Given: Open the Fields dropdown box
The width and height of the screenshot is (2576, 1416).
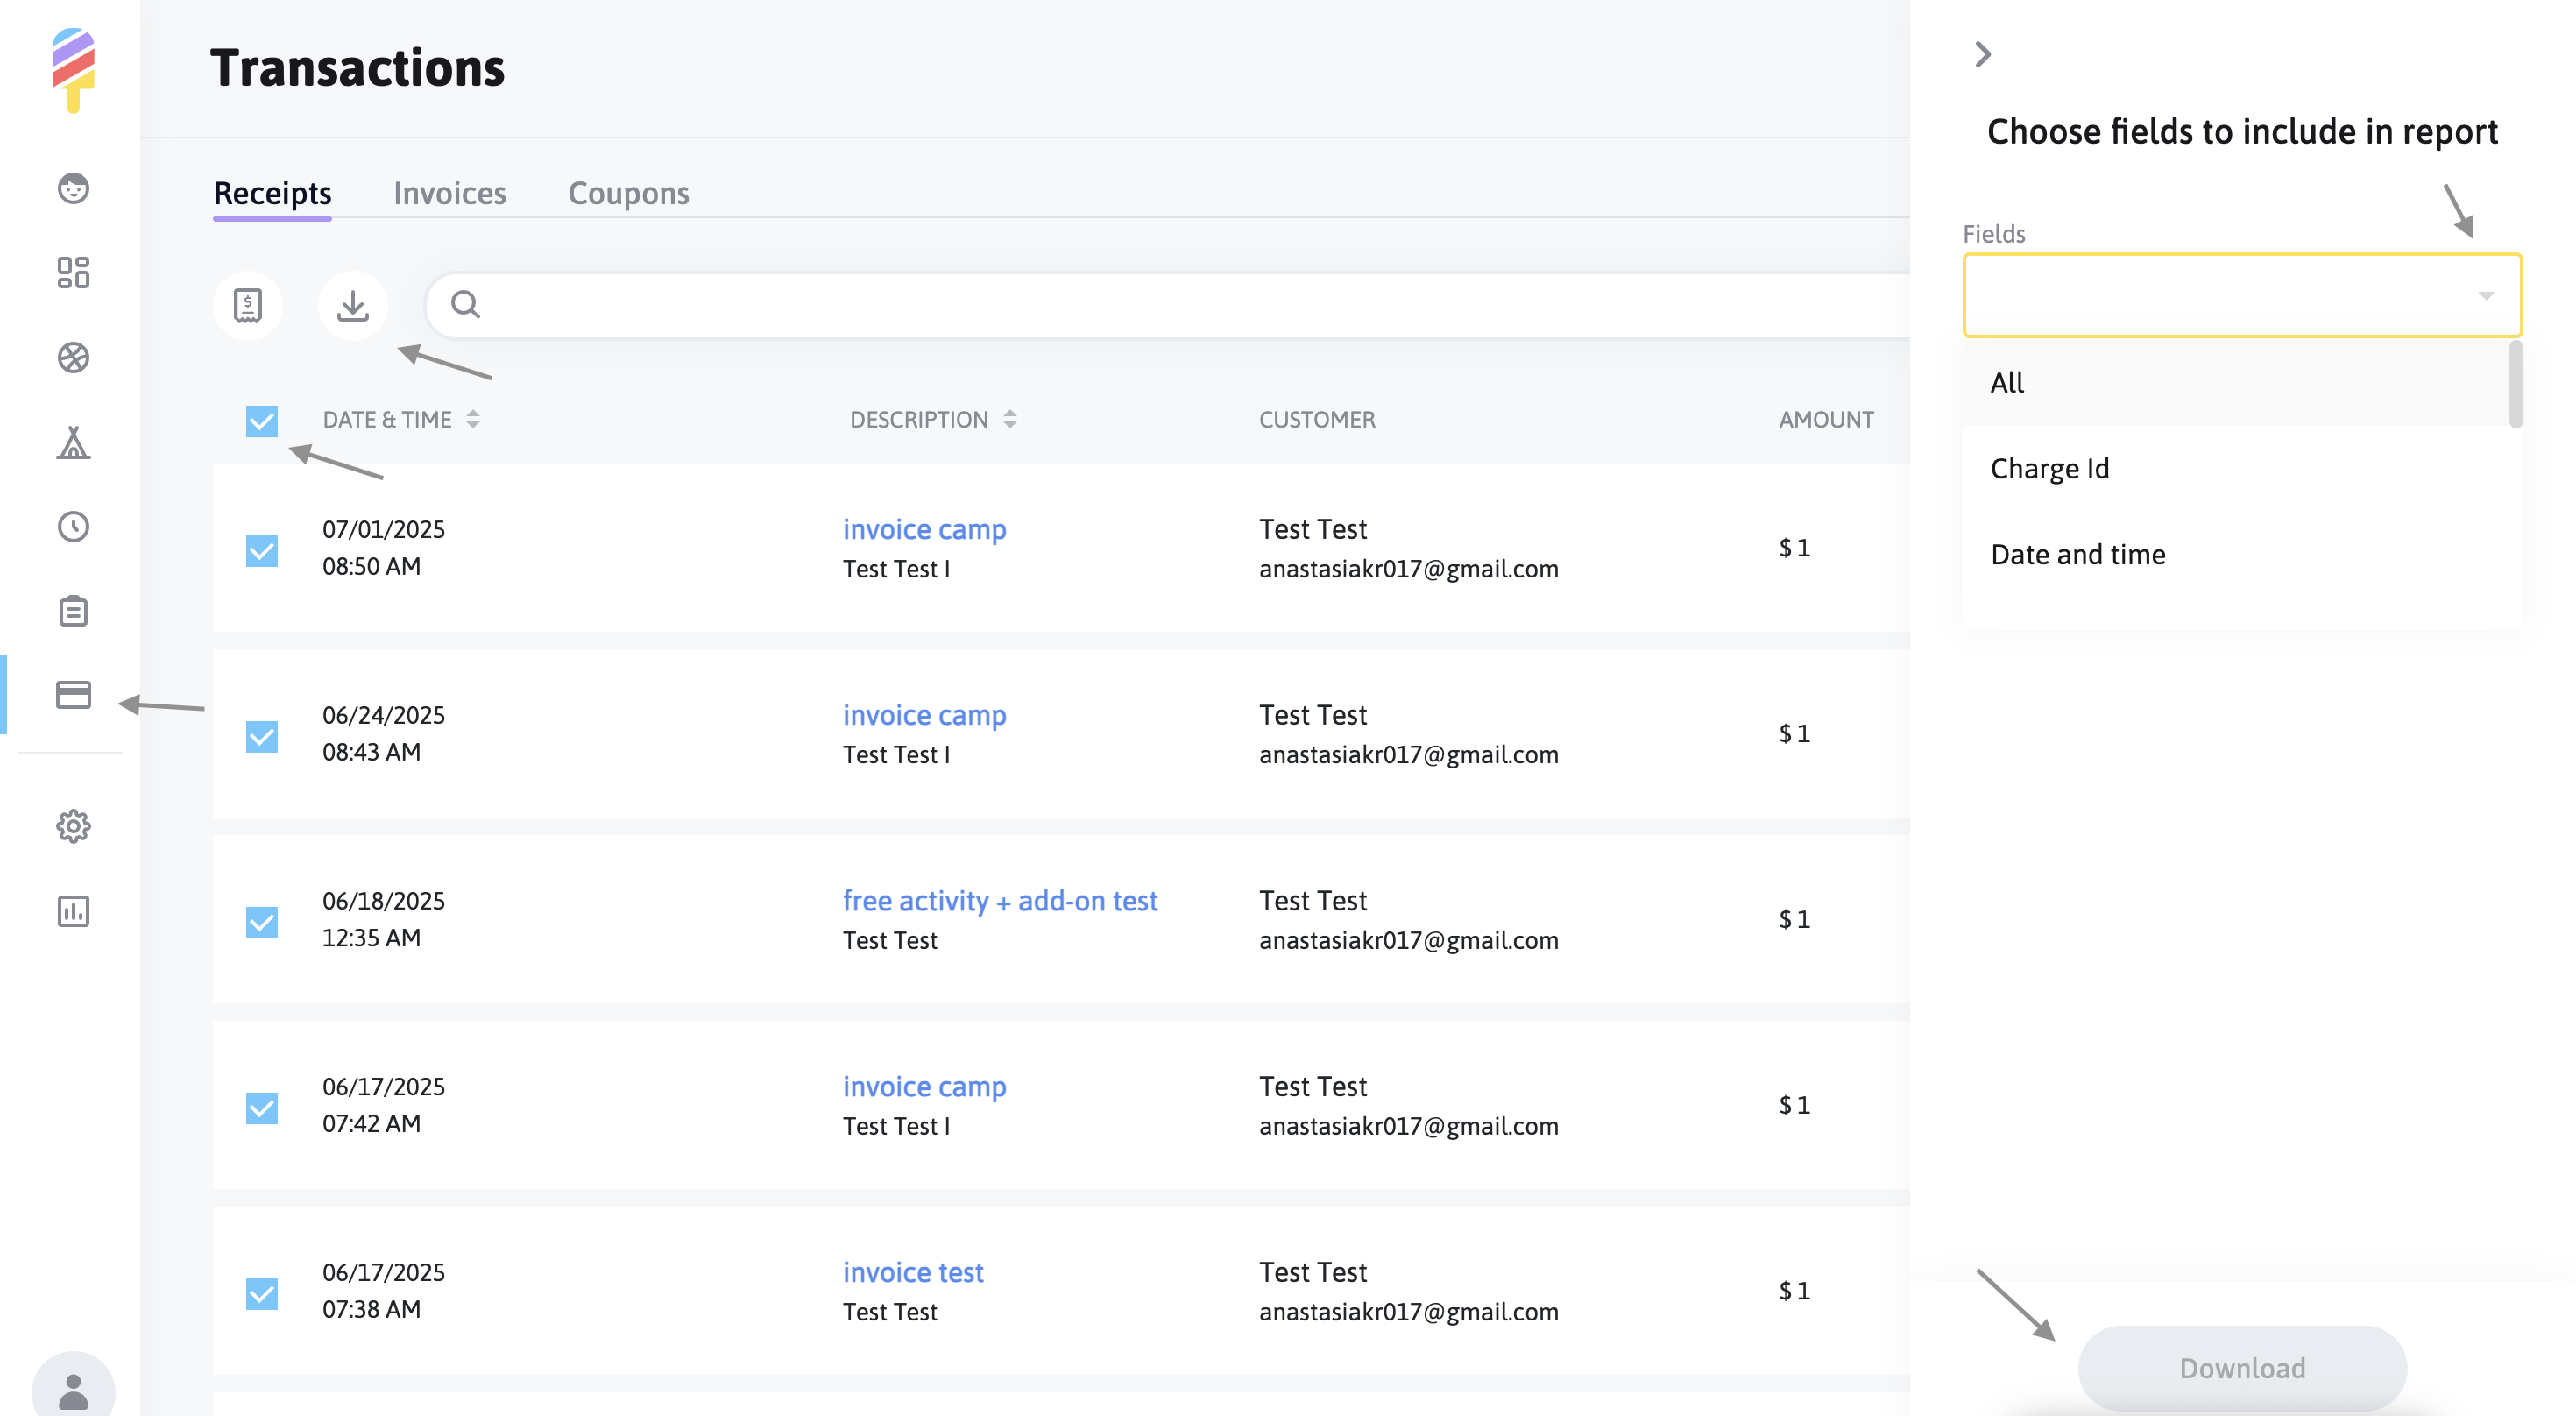Looking at the screenshot, I should tap(2240, 295).
